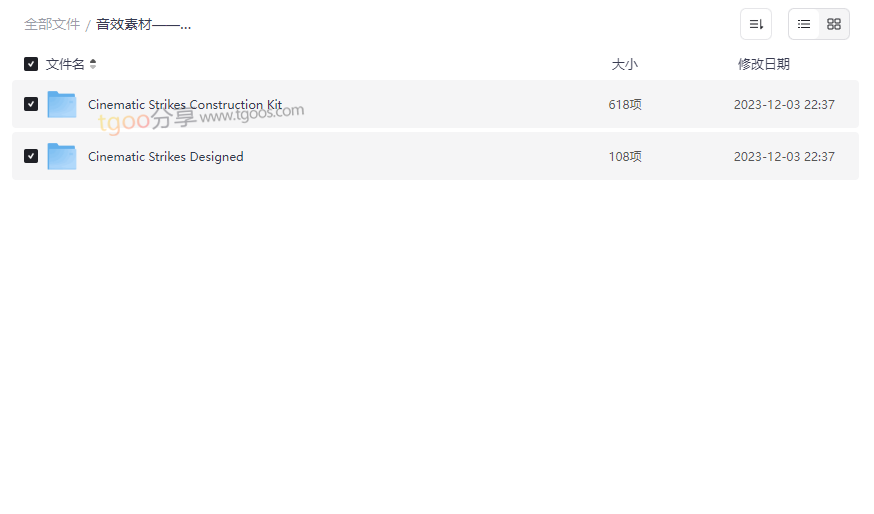Uncheck the Cinematic Strikes Designed checkbox
The width and height of the screenshot is (874, 514).
31,156
